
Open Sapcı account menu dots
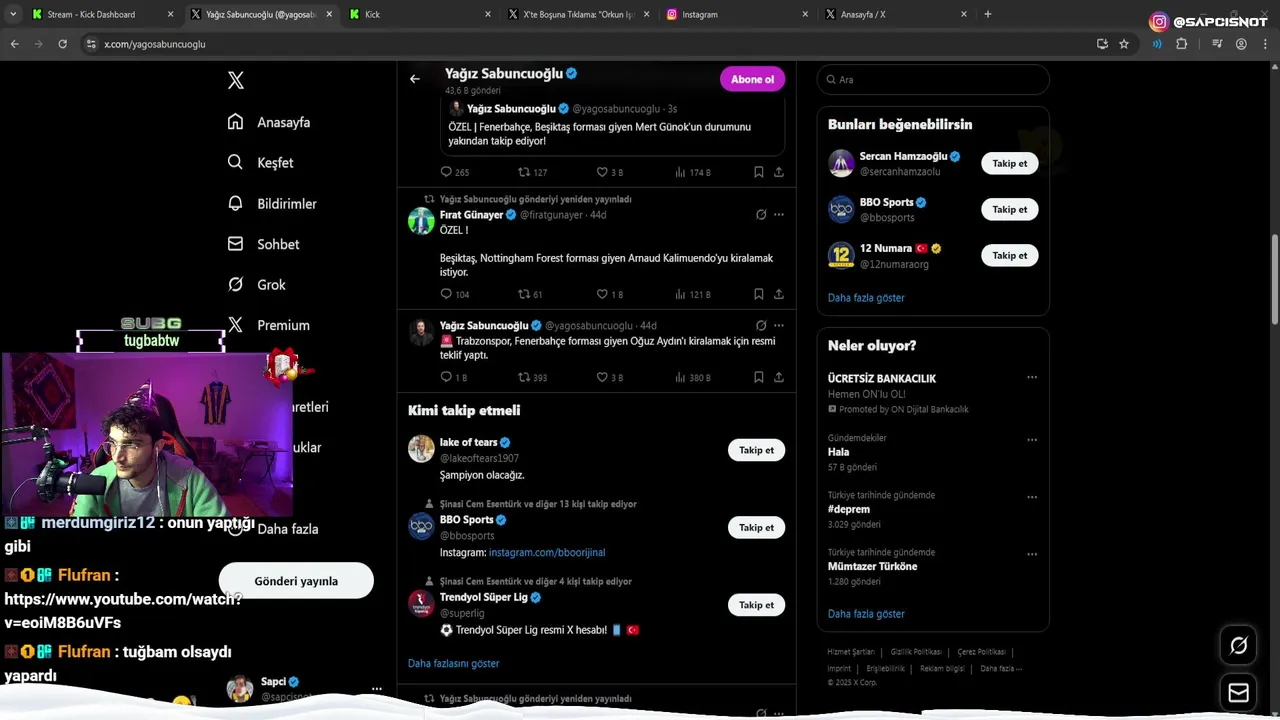[377, 689]
